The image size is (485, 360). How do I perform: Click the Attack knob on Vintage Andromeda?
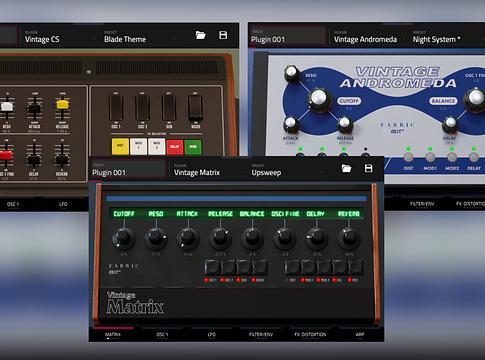tap(291, 124)
